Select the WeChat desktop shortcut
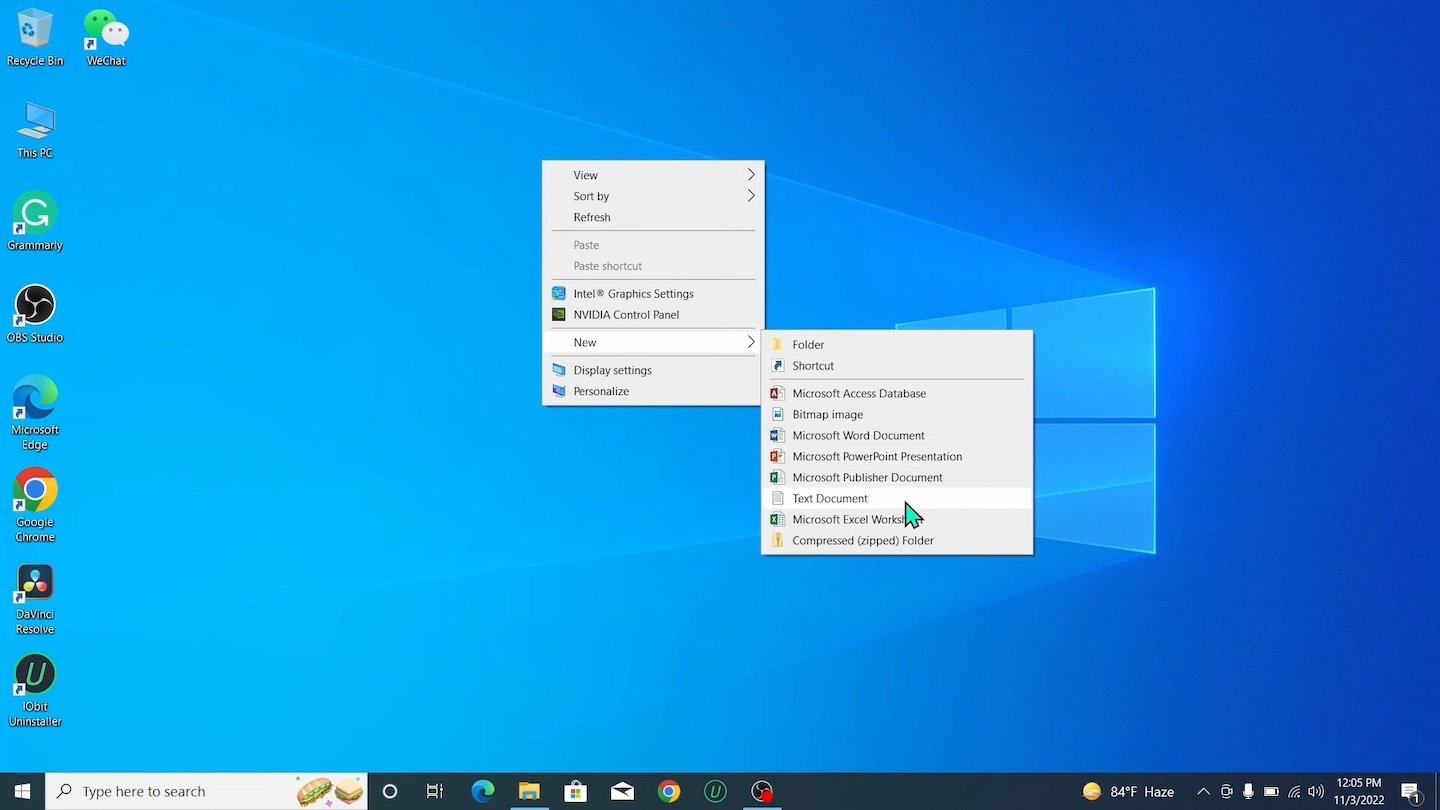This screenshot has height=810, width=1440. click(106, 38)
